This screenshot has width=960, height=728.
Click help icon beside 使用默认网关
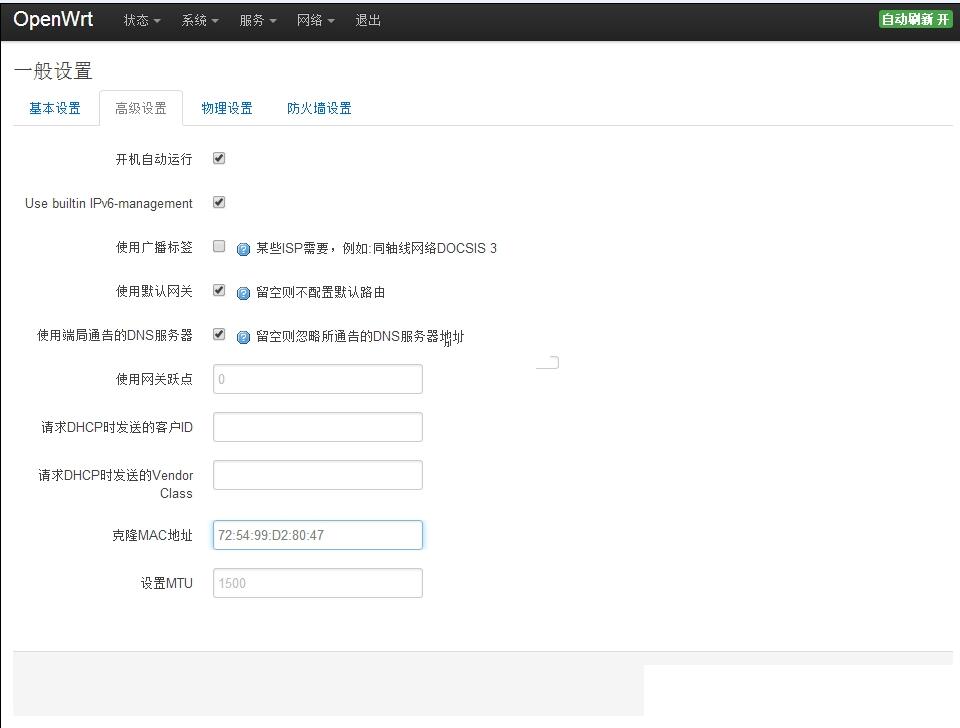[x=243, y=293]
